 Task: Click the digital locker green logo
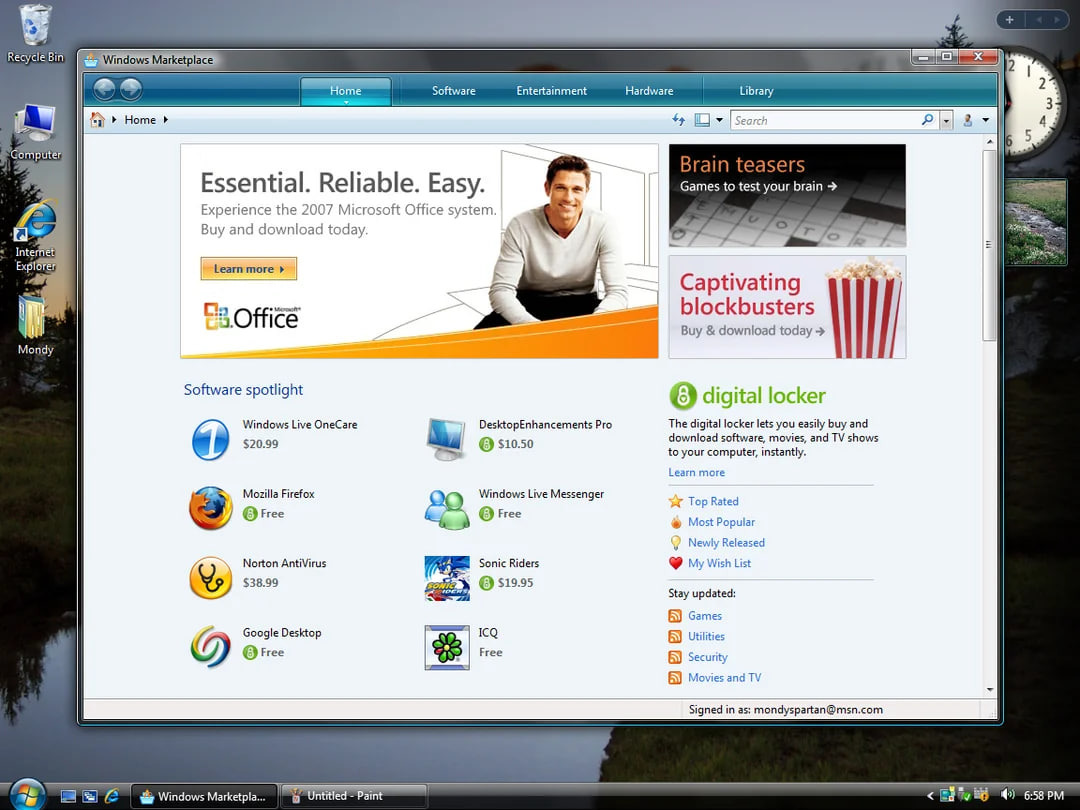[x=683, y=396]
